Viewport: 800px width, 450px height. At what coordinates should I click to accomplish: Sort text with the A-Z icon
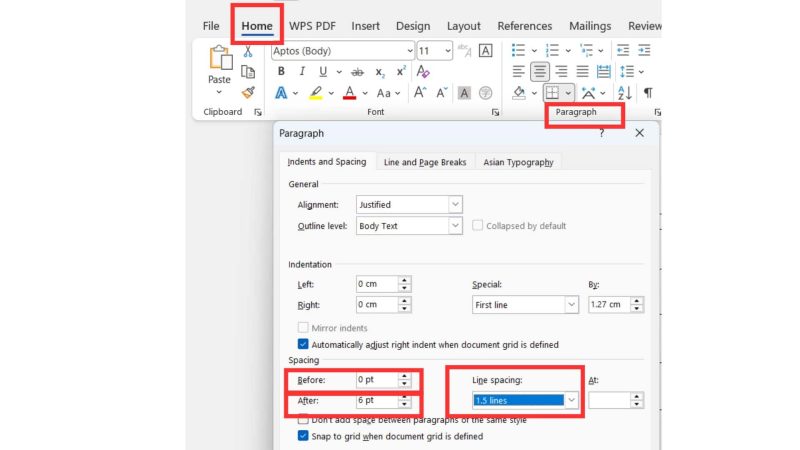[x=624, y=93]
